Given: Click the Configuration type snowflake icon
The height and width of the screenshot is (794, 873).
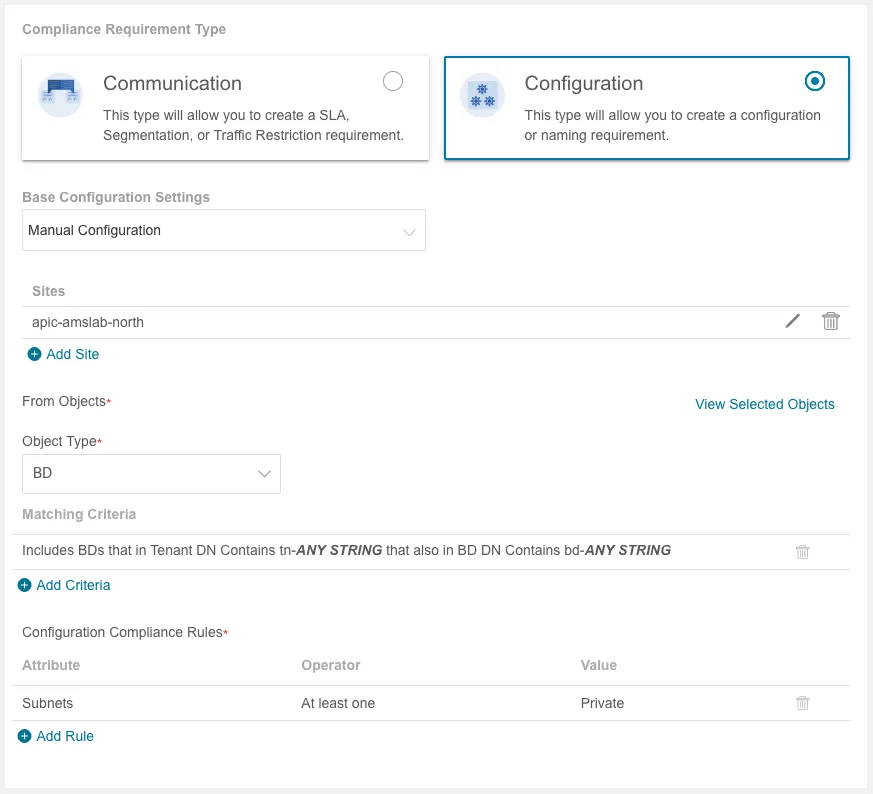Looking at the screenshot, I should (482, 96).
